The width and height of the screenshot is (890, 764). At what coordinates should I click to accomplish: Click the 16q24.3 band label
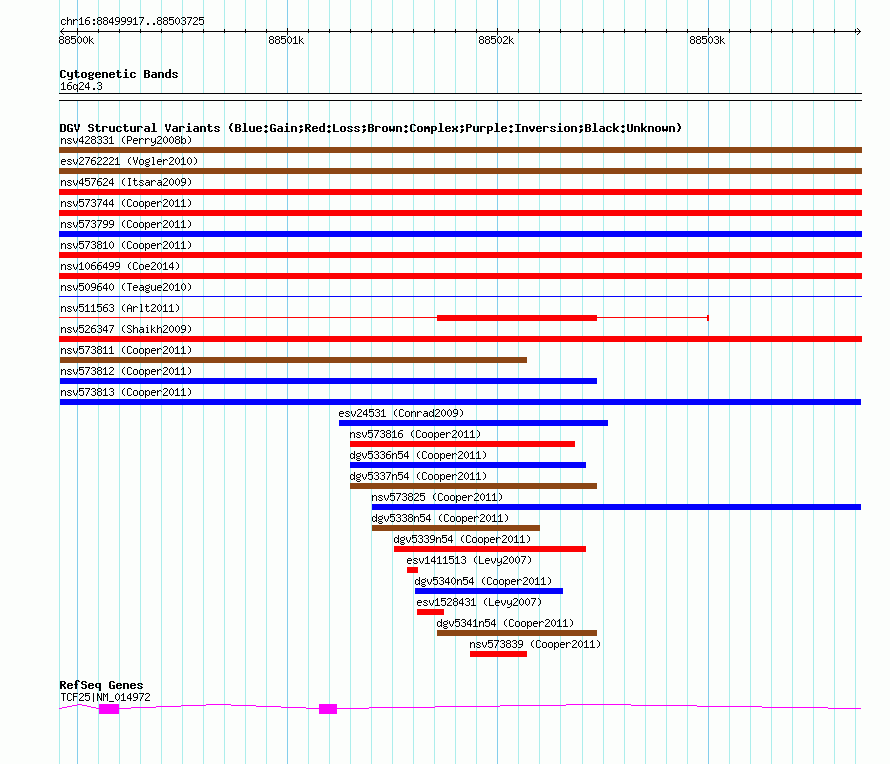point(81,86)
